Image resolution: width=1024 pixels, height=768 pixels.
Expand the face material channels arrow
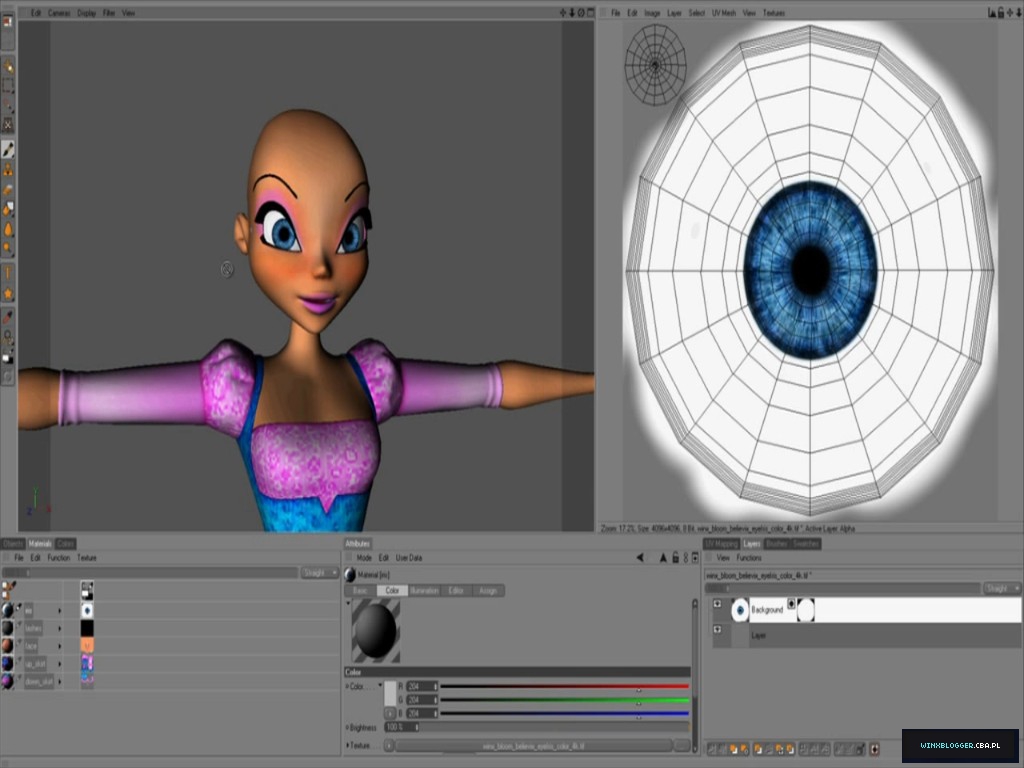point(60,646)
